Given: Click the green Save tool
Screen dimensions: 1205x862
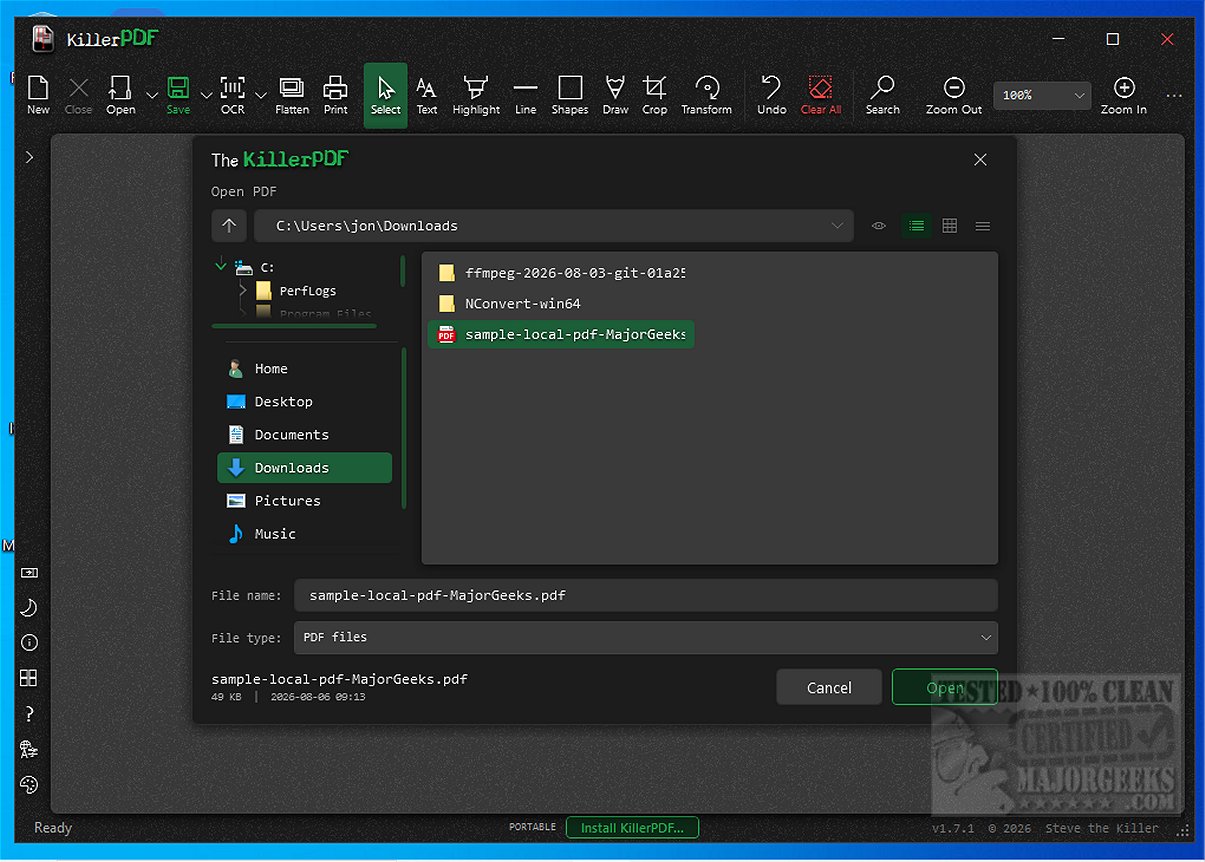Looking at the screenshot, I should [178, 95].
